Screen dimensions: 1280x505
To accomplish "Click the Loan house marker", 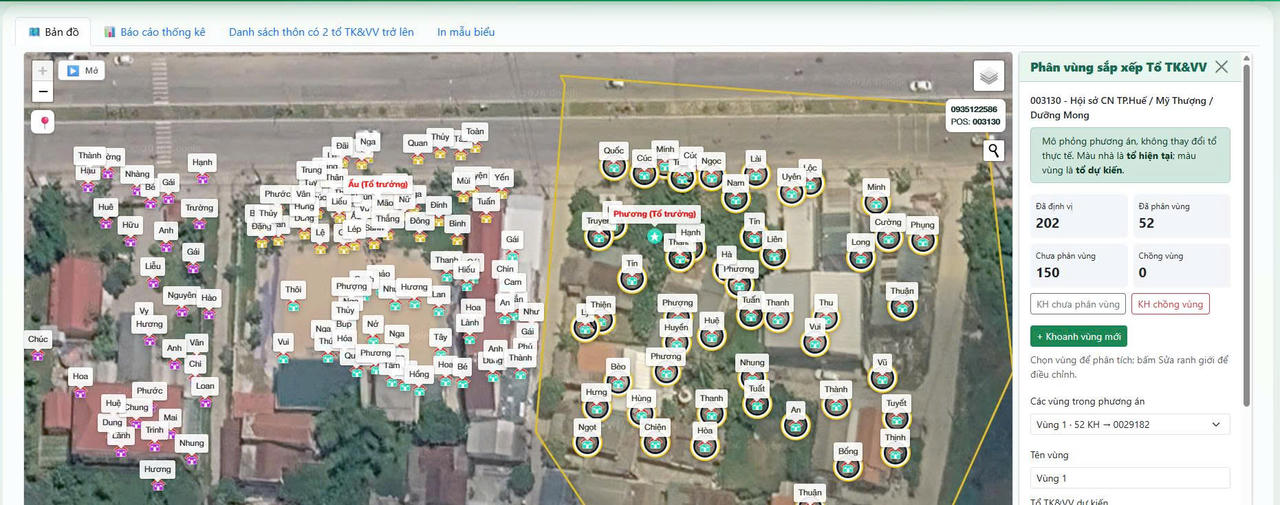I will tap(205, 401).
